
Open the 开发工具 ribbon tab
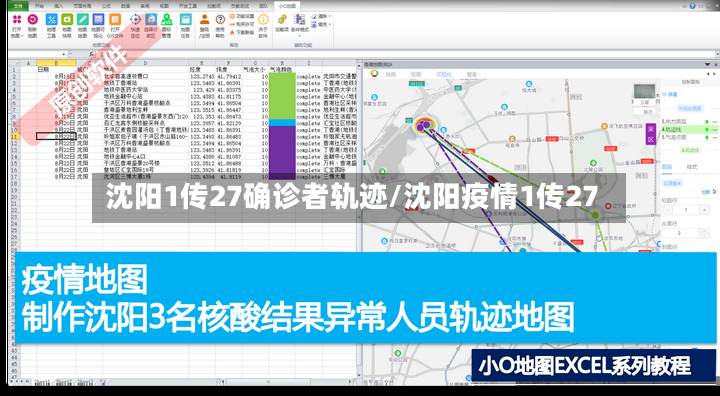(x=188, y=6)
